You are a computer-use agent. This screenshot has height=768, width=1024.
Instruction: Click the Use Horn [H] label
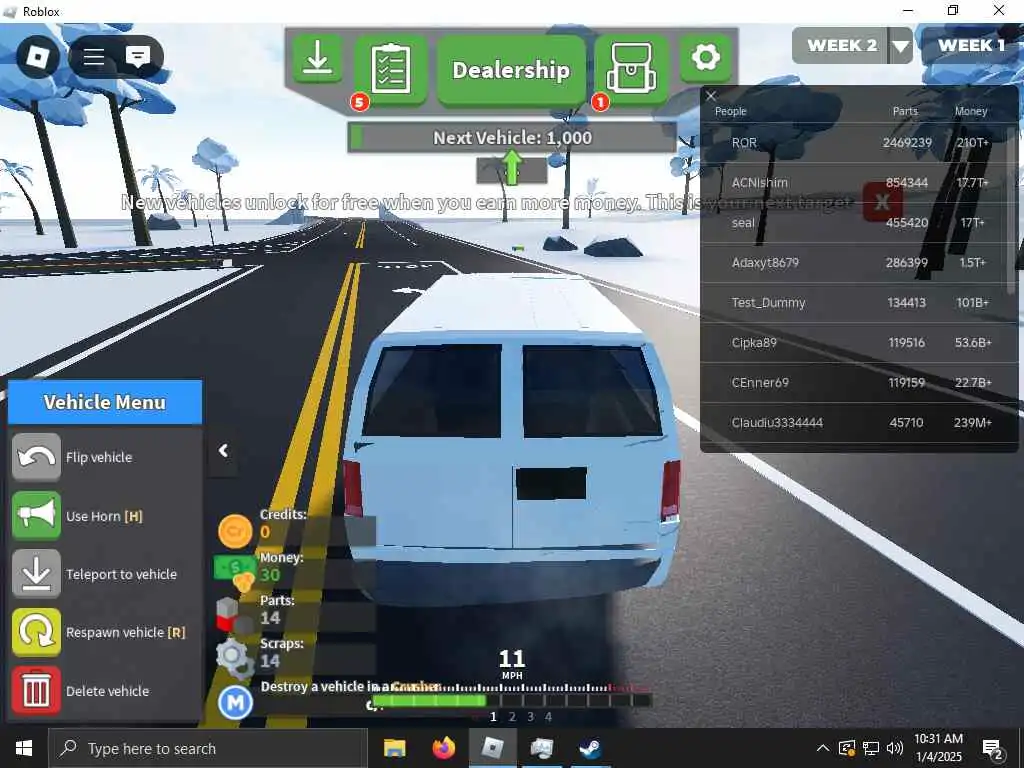point(104,516)
